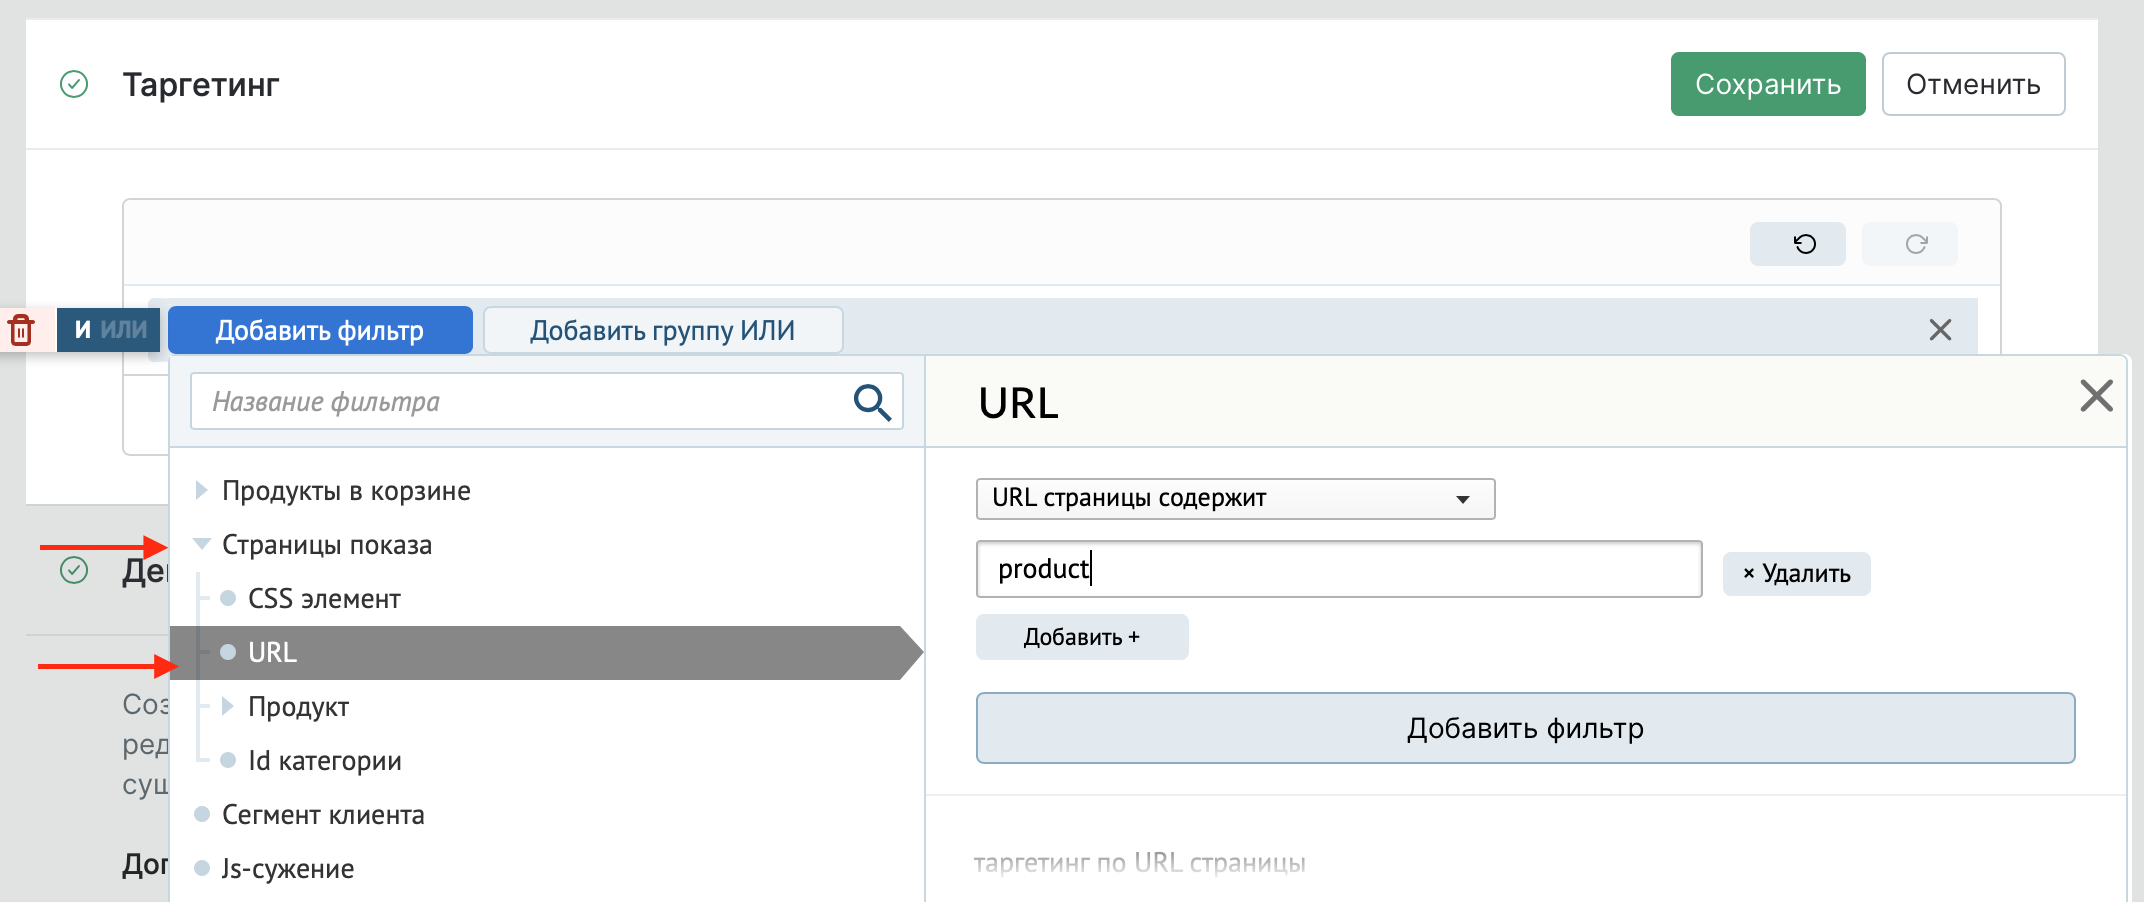This screenshot has width=2144, height=902.
Task: Switch the group operator to ИЛИ
Action: (124, 330)
